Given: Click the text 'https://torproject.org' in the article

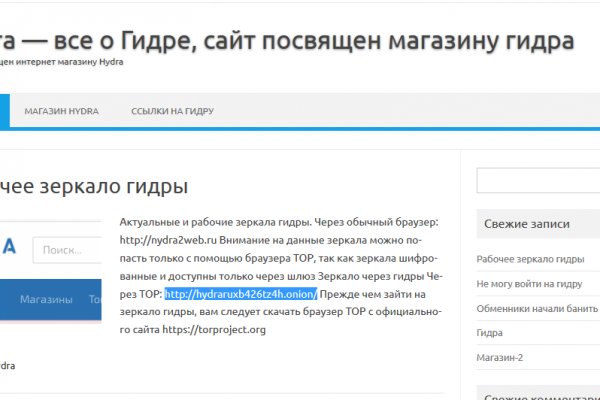Looking at the screenshot, I should (214, 330).
